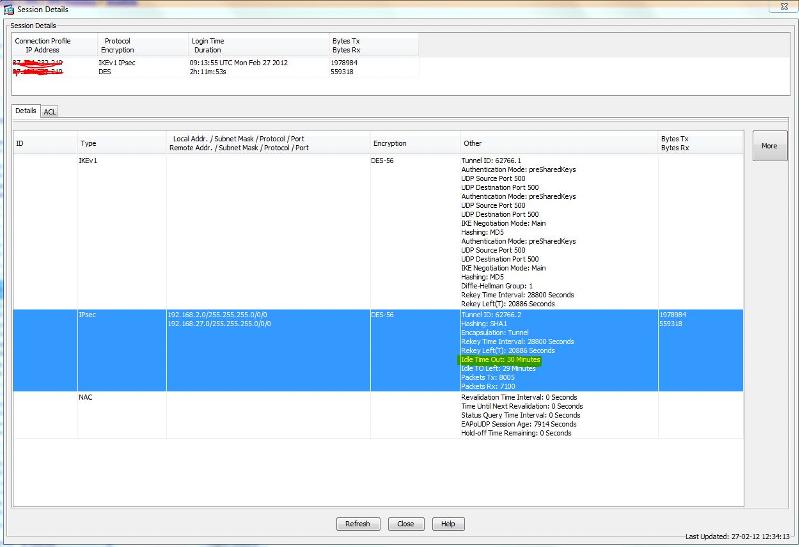
Task: Click Bytes Tx header in details table
Action: coord(701,143)
